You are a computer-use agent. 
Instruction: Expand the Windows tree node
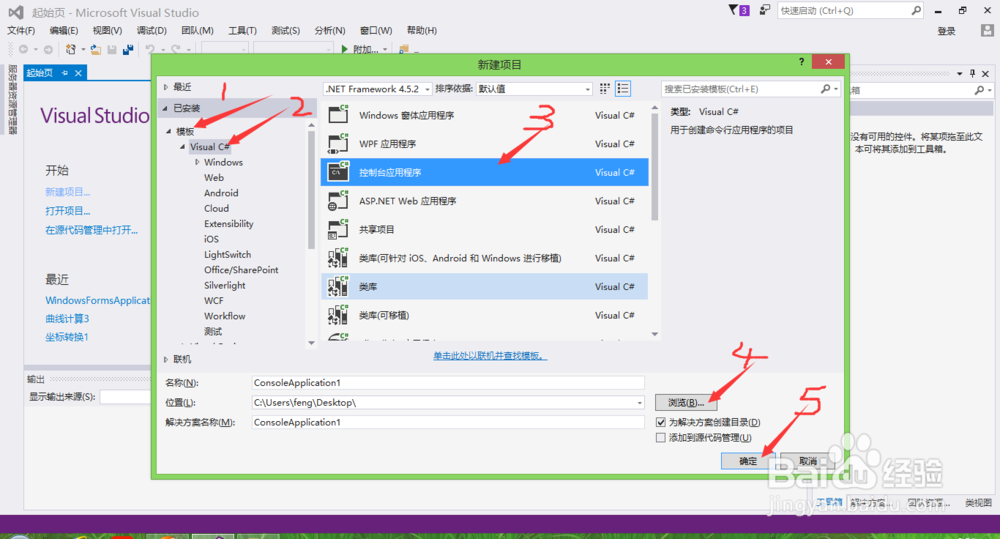pyautogui.click(x=197, y=162)
